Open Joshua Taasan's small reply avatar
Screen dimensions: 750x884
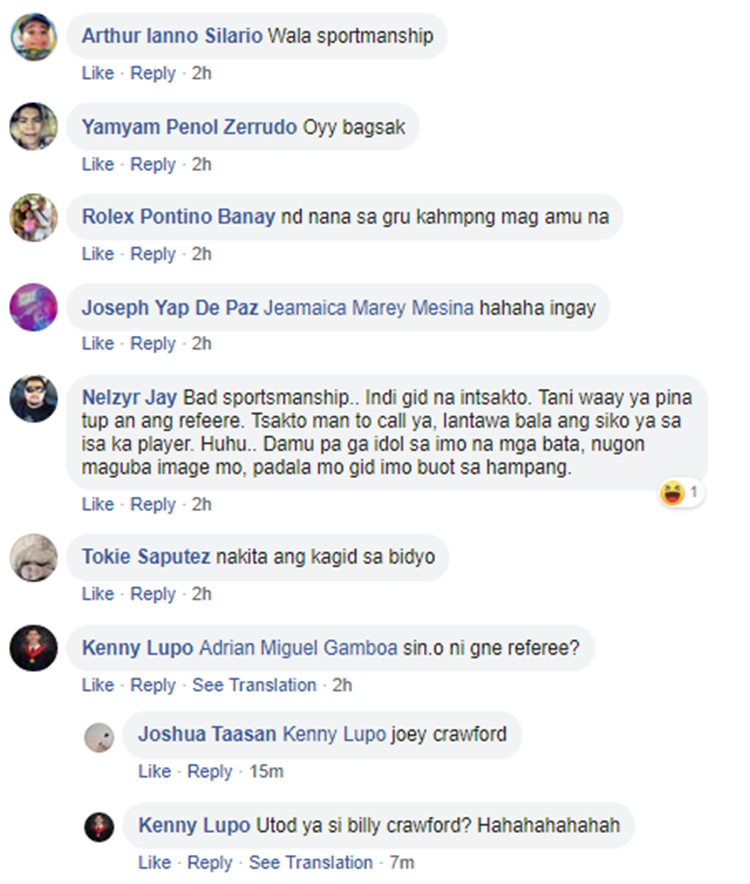click(x=99, y=737)
